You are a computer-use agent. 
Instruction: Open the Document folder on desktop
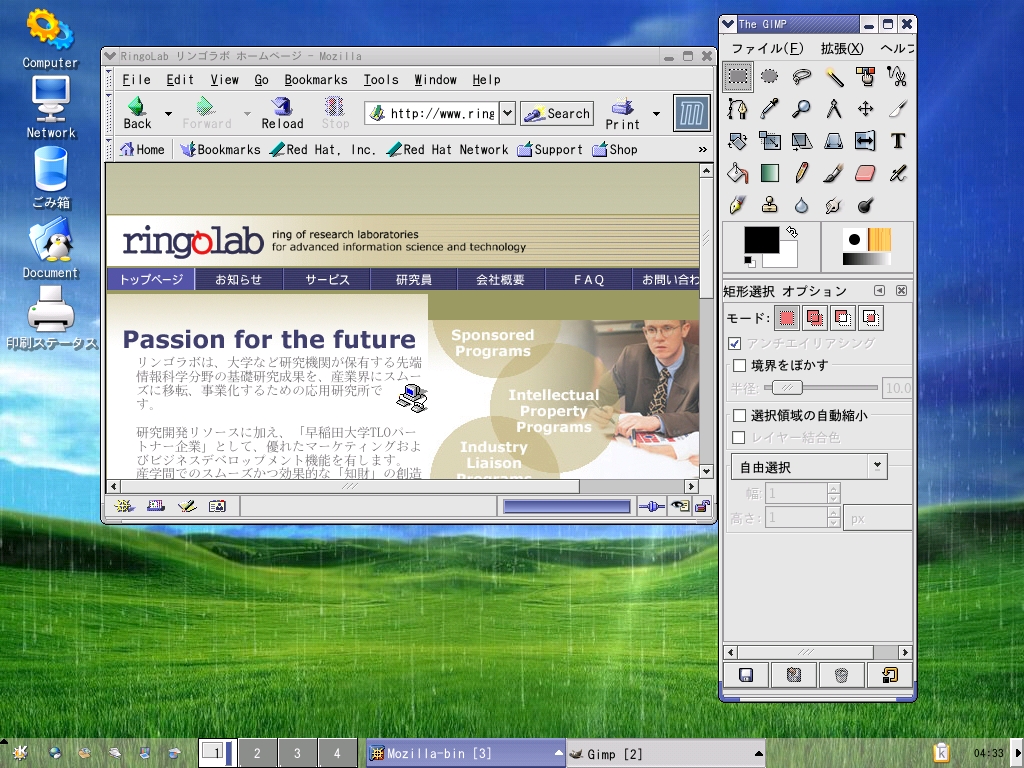51,248
